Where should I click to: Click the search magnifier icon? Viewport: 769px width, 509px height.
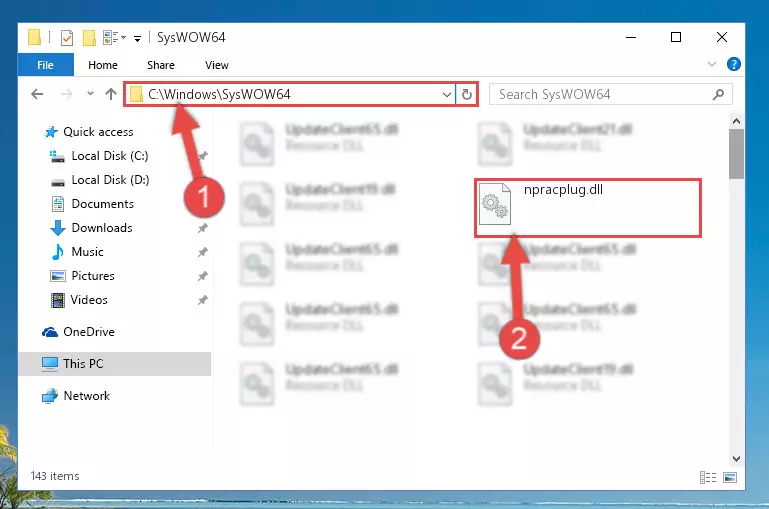(x=718, y=94)
